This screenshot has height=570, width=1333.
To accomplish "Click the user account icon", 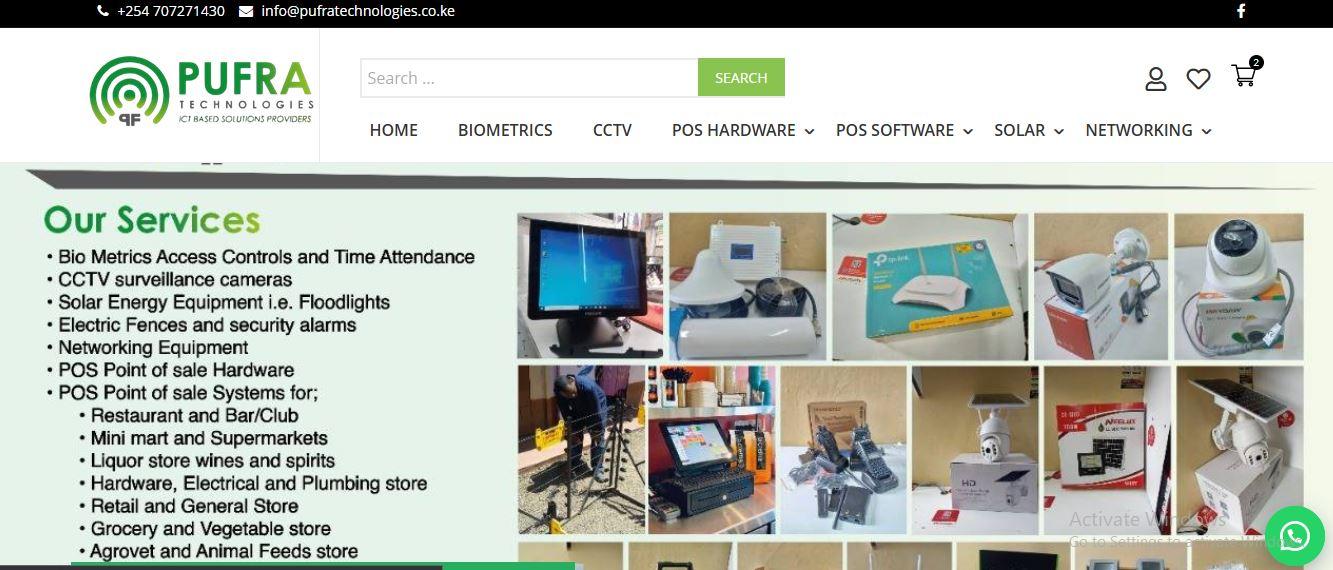I will pyautogui.click(x=1156, y=79).
